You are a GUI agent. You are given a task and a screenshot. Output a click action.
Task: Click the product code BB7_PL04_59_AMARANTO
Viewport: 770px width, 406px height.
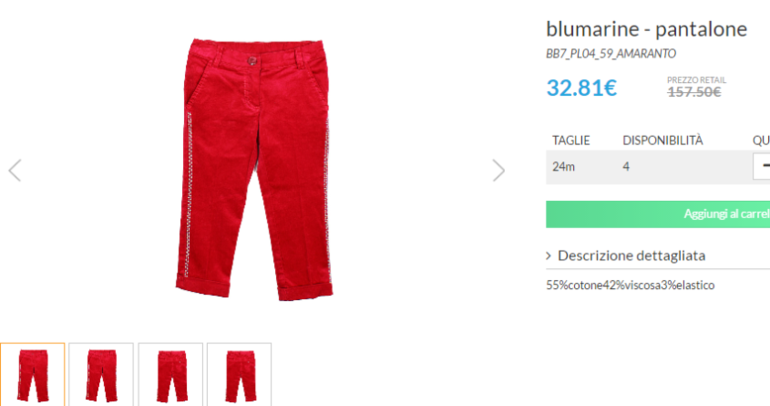point(611,54)
